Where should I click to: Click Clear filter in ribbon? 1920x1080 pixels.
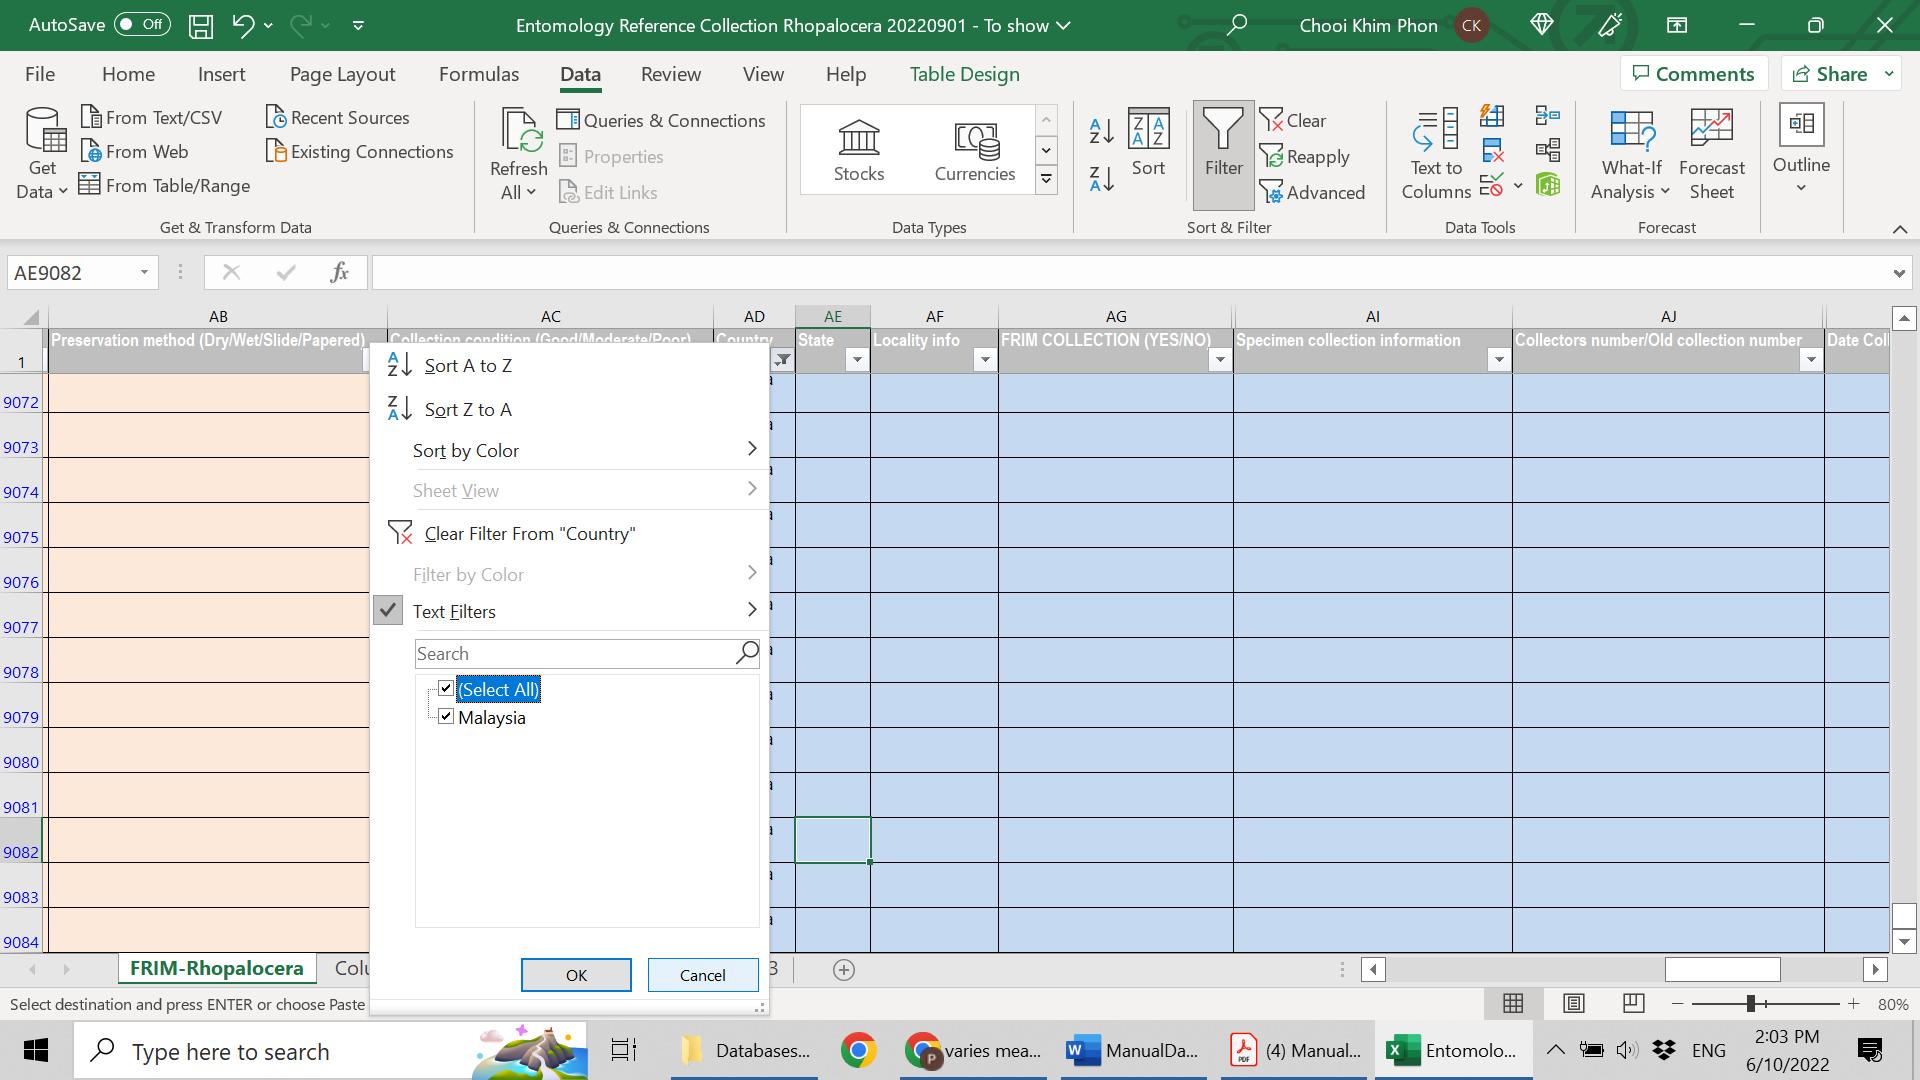coord(1293,120)
